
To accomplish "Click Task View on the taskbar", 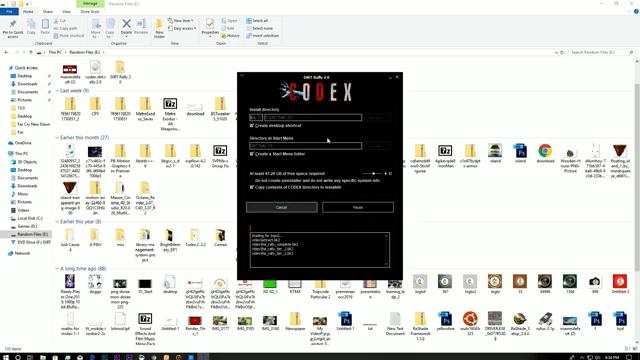I will coord(30,357).
